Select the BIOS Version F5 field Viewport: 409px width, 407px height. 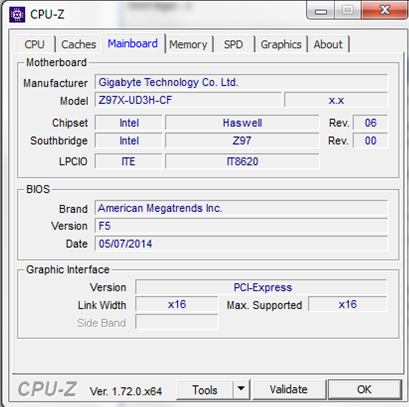[x=241, y=226]
